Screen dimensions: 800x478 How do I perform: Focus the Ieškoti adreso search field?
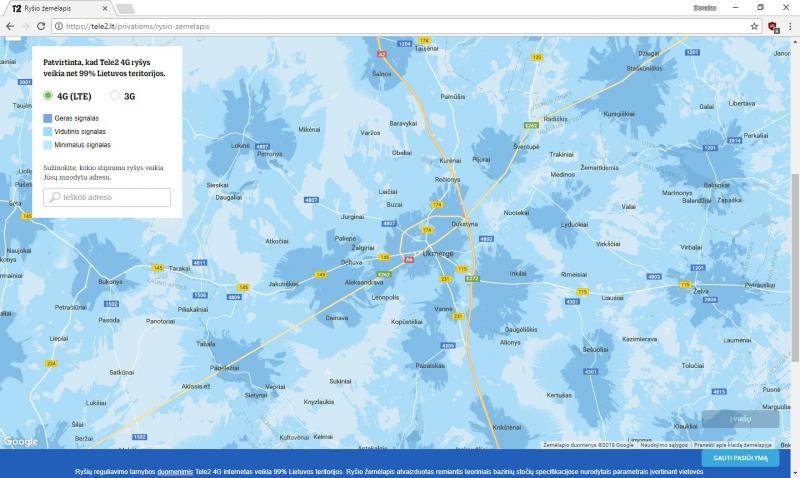[x=107, y=197]
